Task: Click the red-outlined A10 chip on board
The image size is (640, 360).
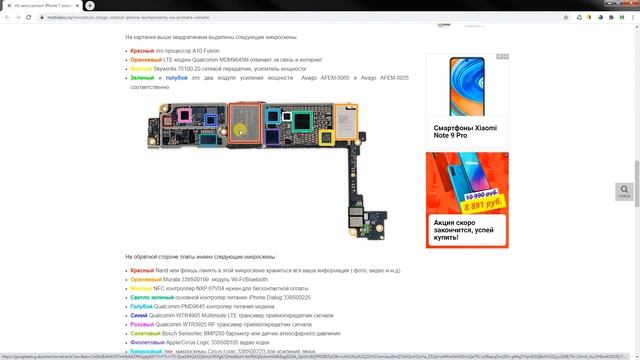Action: click(x=245, y=123)
